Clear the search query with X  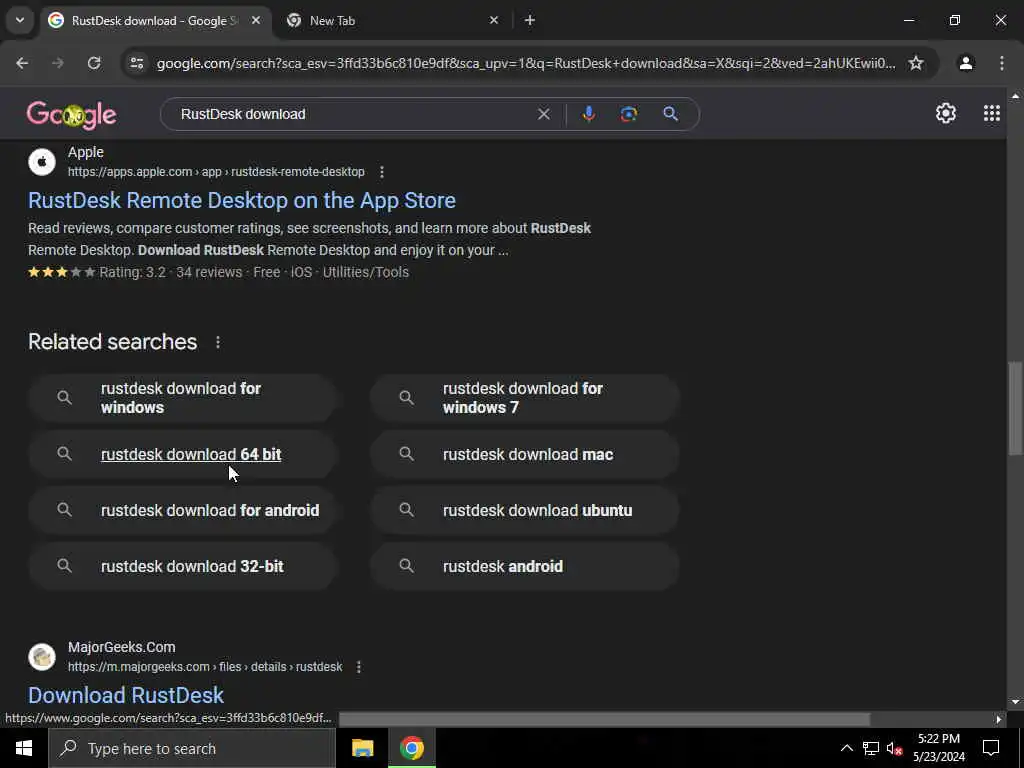coord(543,114)
